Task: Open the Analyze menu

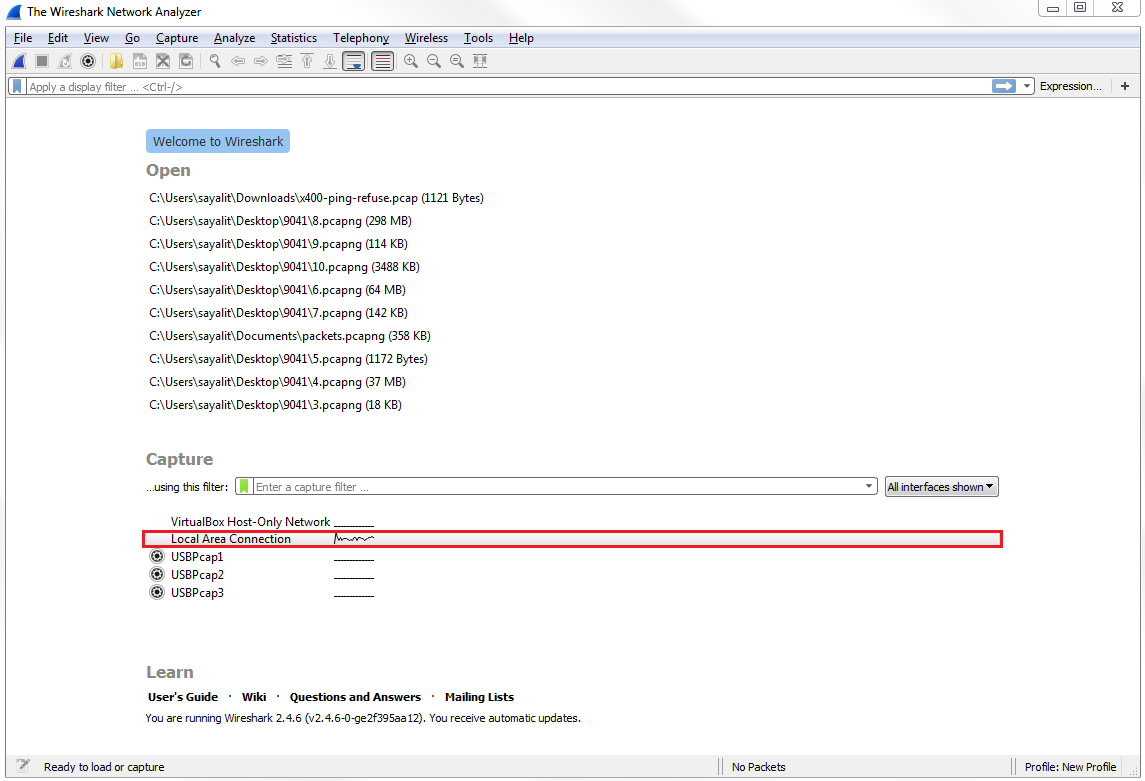Action: tap(234, 38)
